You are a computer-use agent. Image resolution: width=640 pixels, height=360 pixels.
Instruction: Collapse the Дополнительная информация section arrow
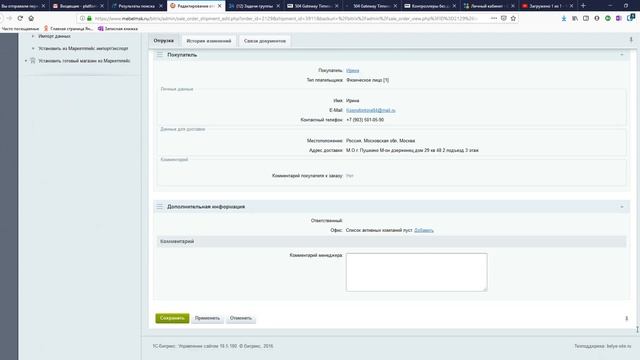pyautogui.click(x=622, y=207)
